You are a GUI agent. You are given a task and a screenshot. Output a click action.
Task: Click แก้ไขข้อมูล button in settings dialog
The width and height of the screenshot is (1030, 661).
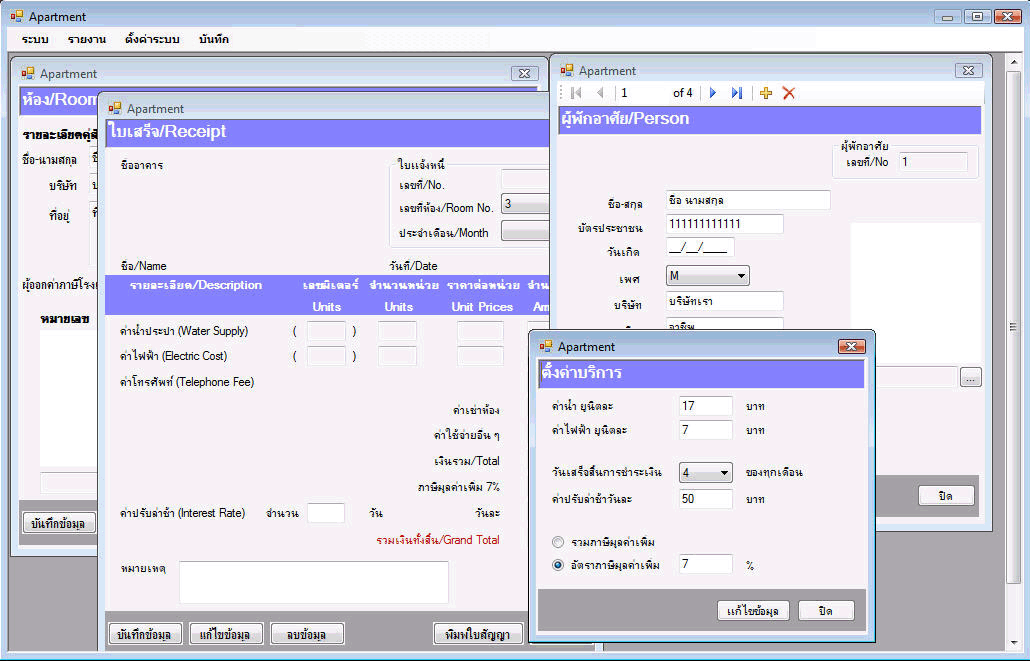(x=754, y=610)
